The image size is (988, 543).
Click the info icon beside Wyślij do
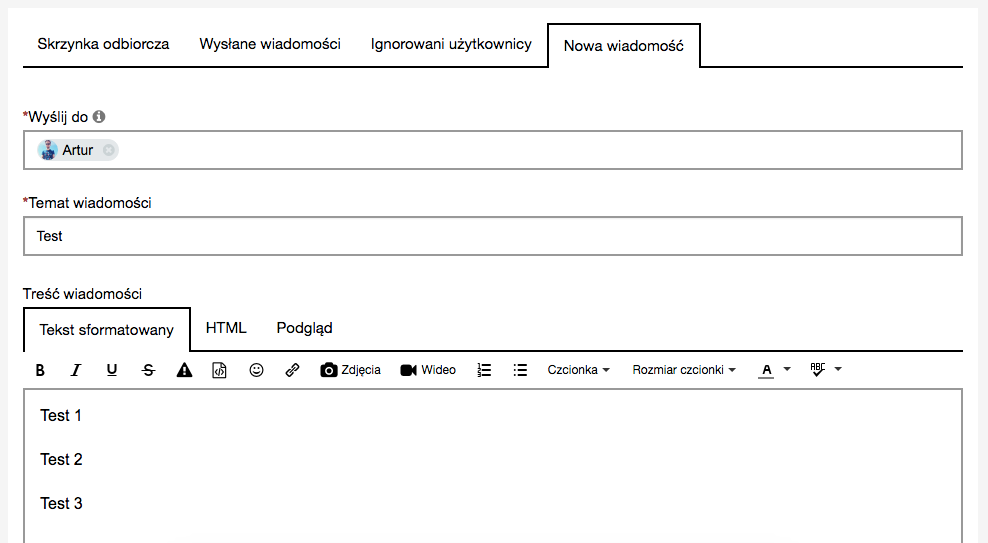tap(99, 117)
